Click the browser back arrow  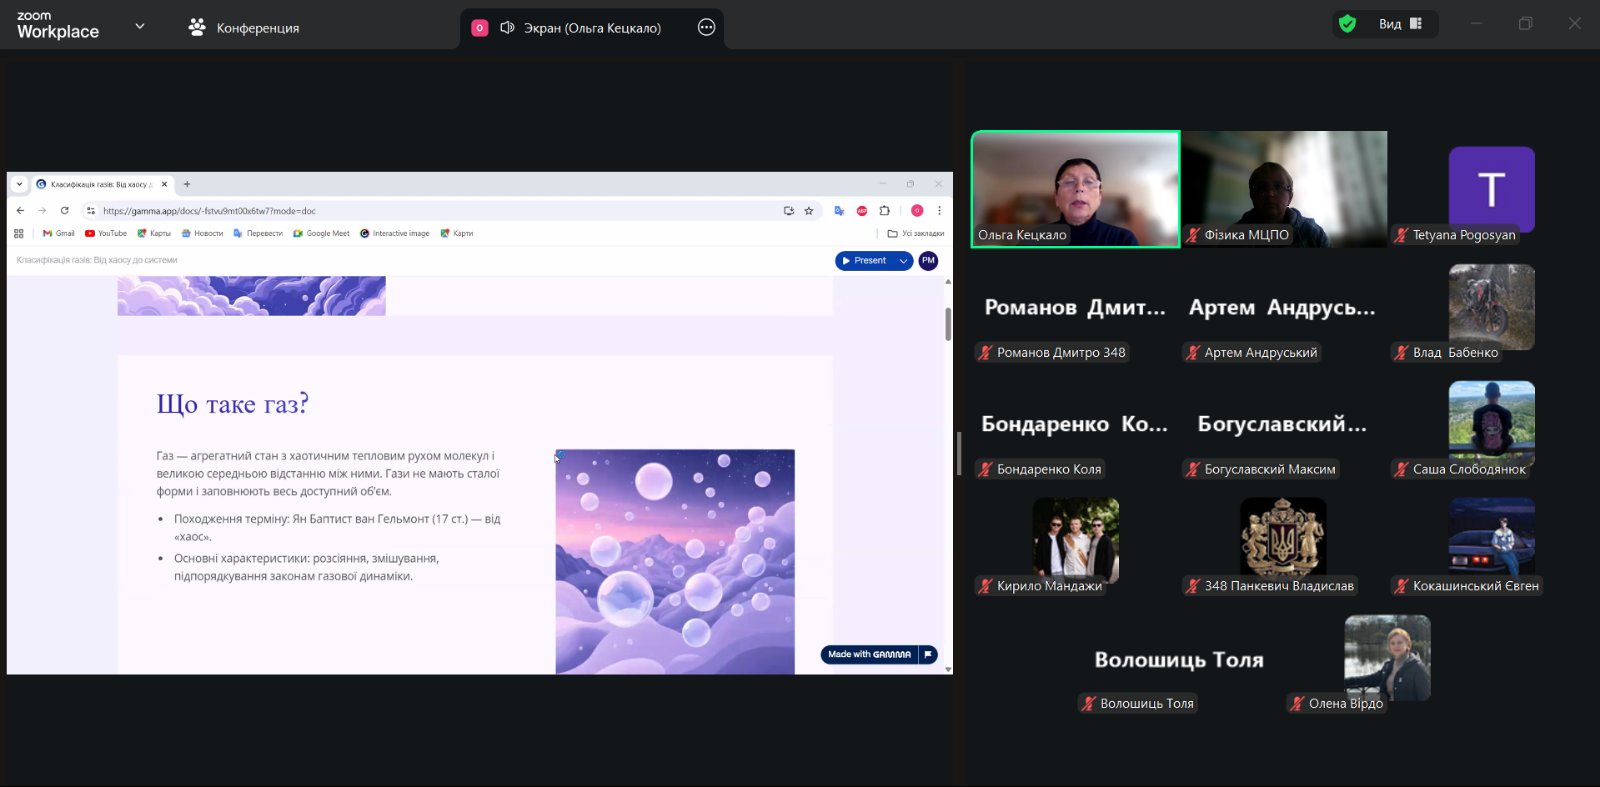click(20, 211)
